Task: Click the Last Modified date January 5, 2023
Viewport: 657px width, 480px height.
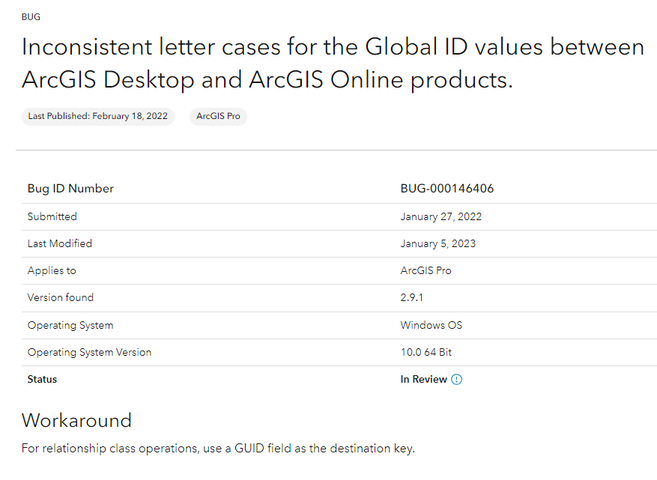Action: (438, 243)
